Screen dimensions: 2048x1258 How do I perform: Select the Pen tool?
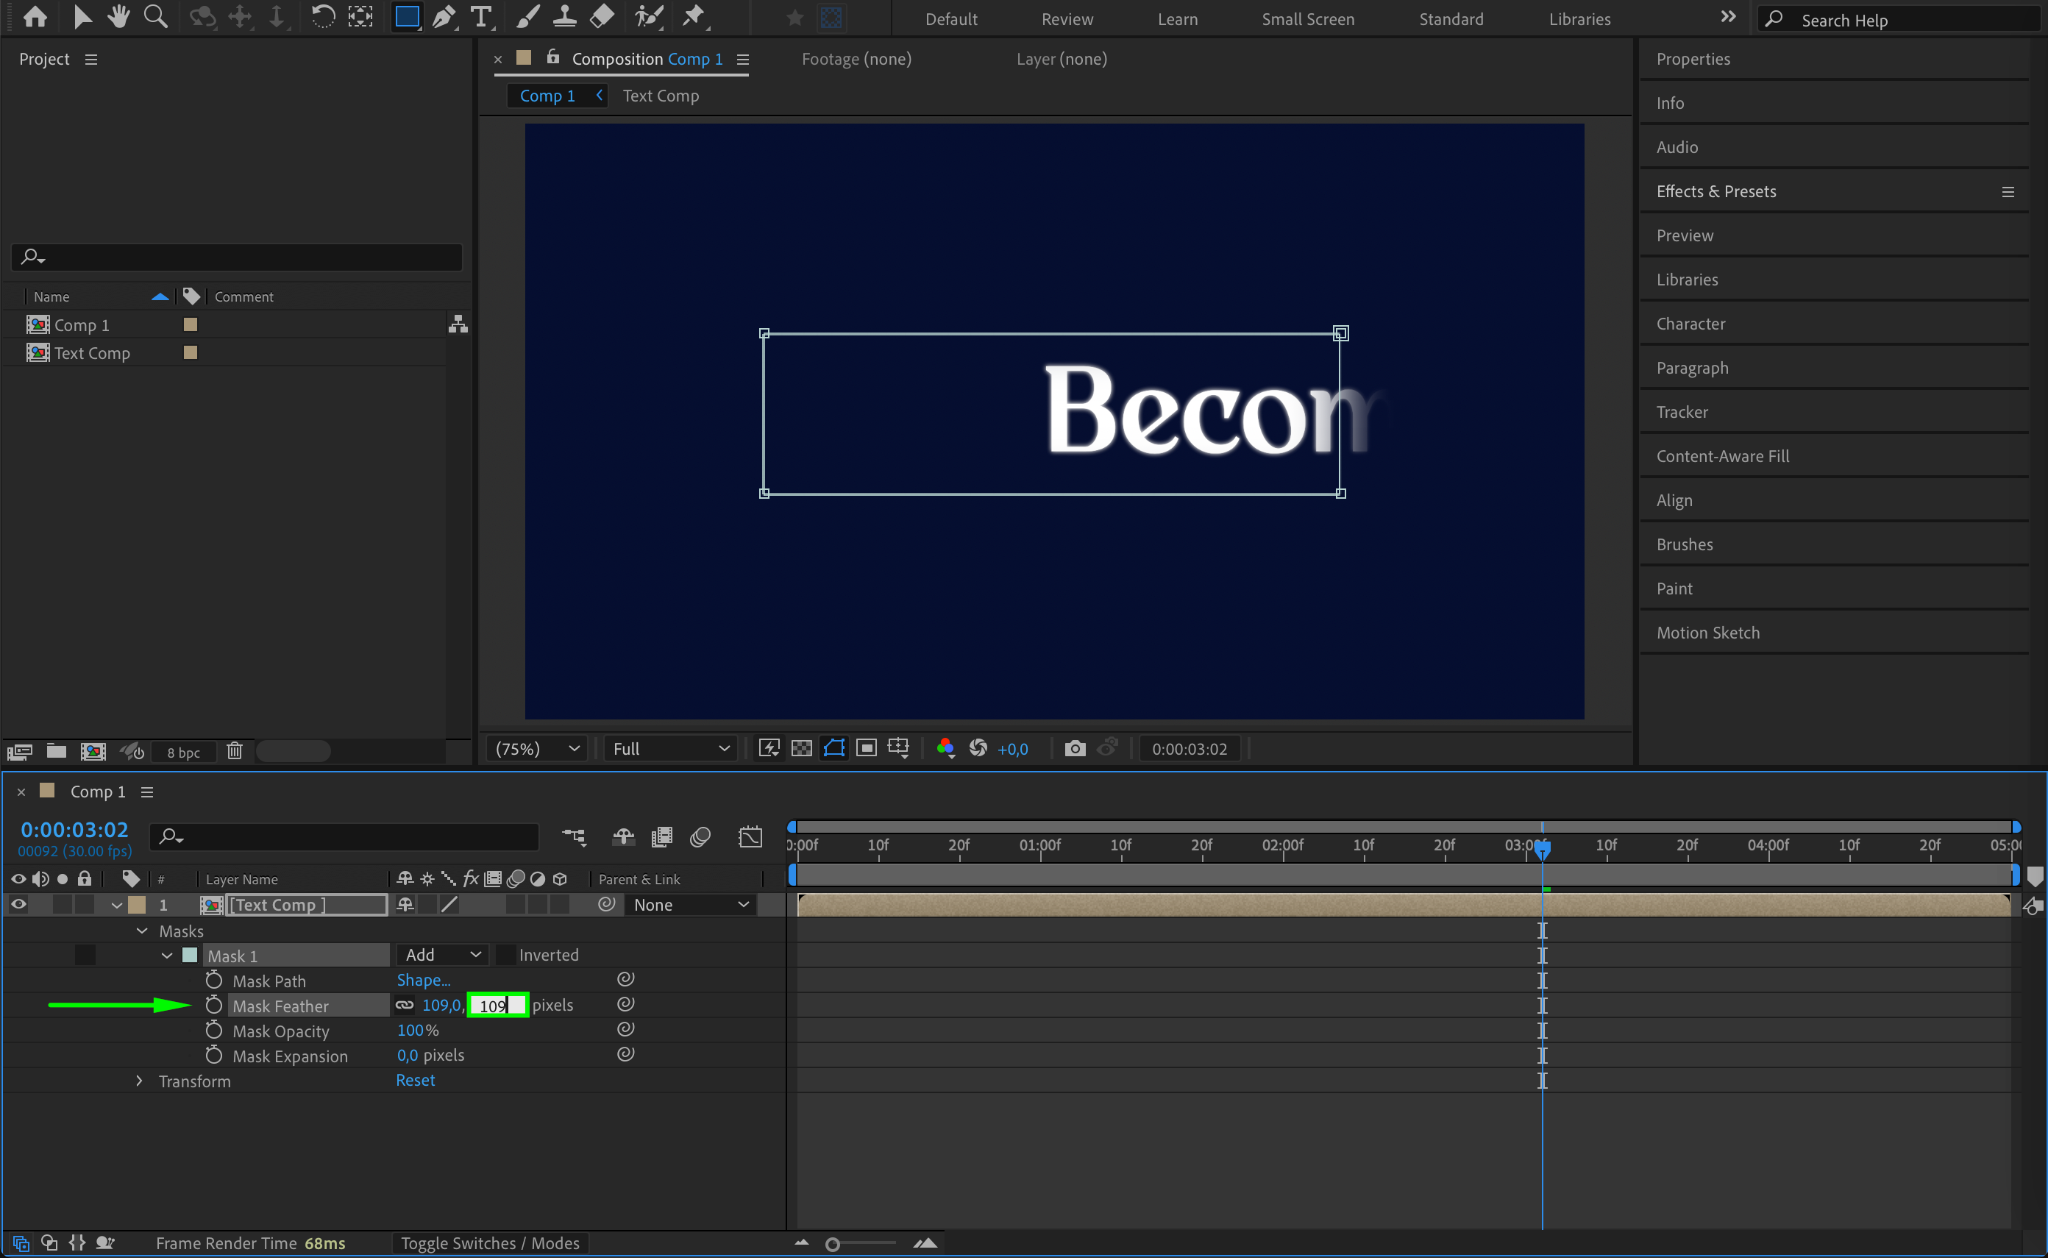coord(444,17)
